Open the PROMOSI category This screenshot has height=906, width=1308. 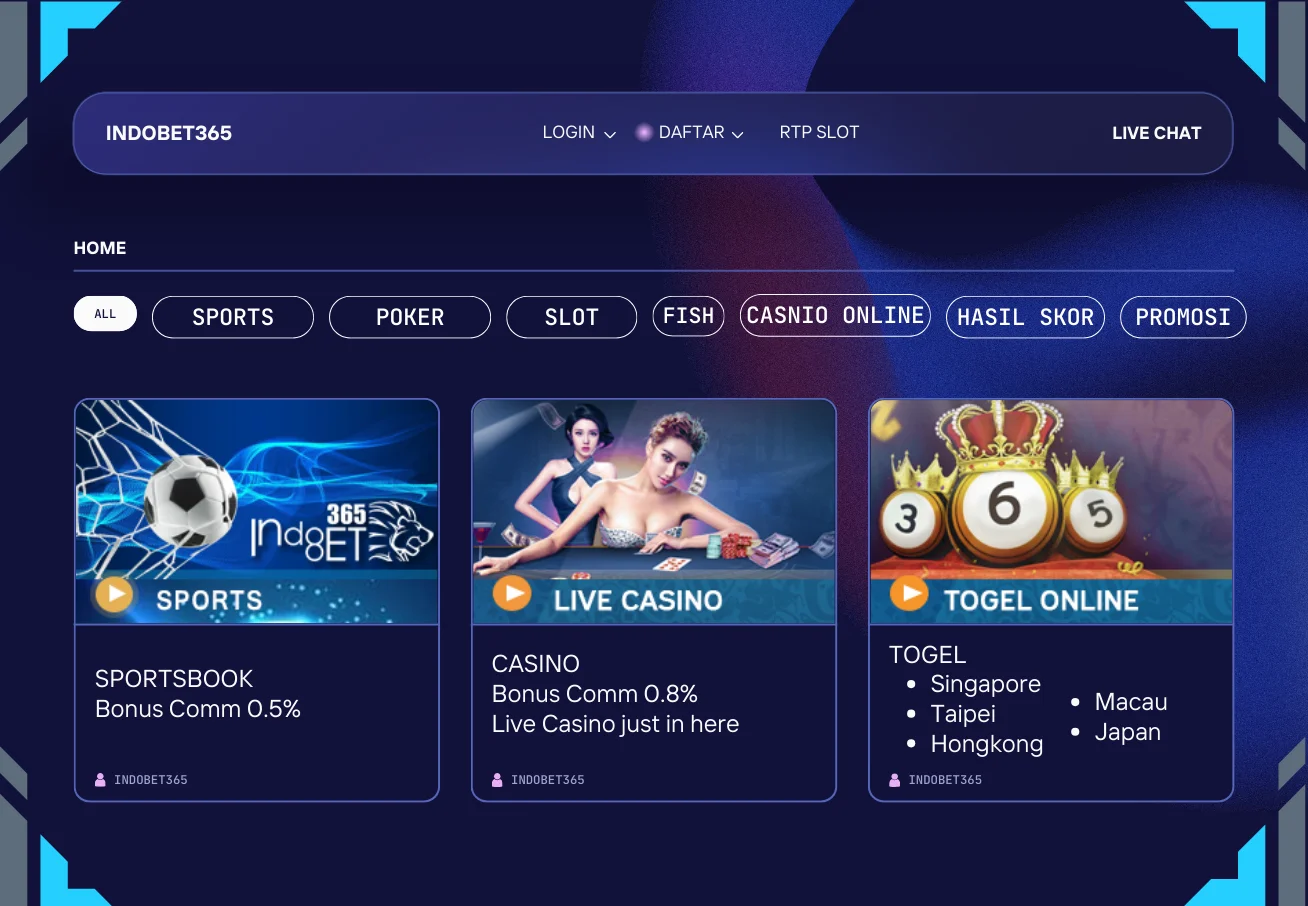[1183, 317]
